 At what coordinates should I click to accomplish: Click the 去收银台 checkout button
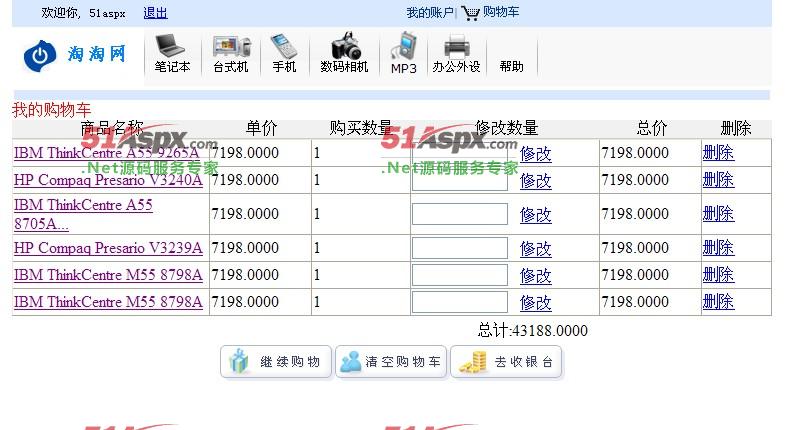coord(506,362)
